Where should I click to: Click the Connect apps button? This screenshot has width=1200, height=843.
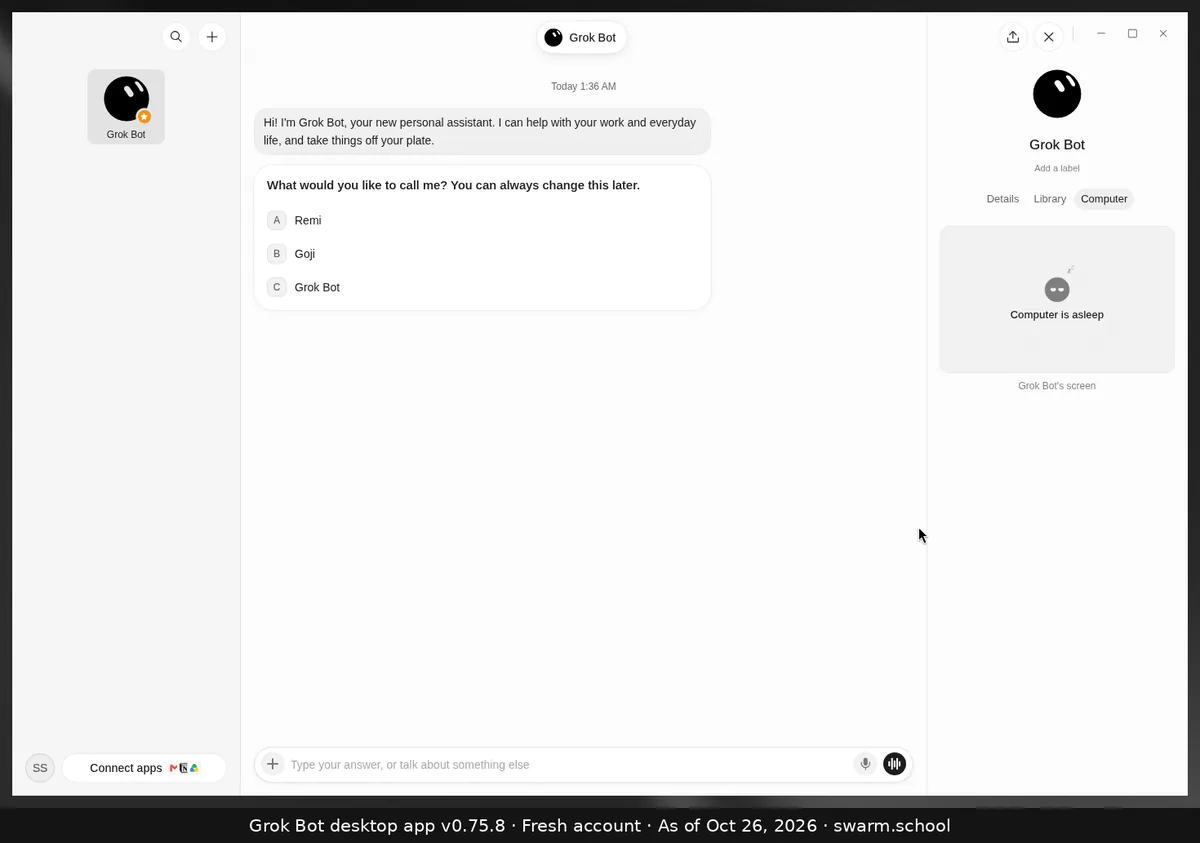coord(144,768)
